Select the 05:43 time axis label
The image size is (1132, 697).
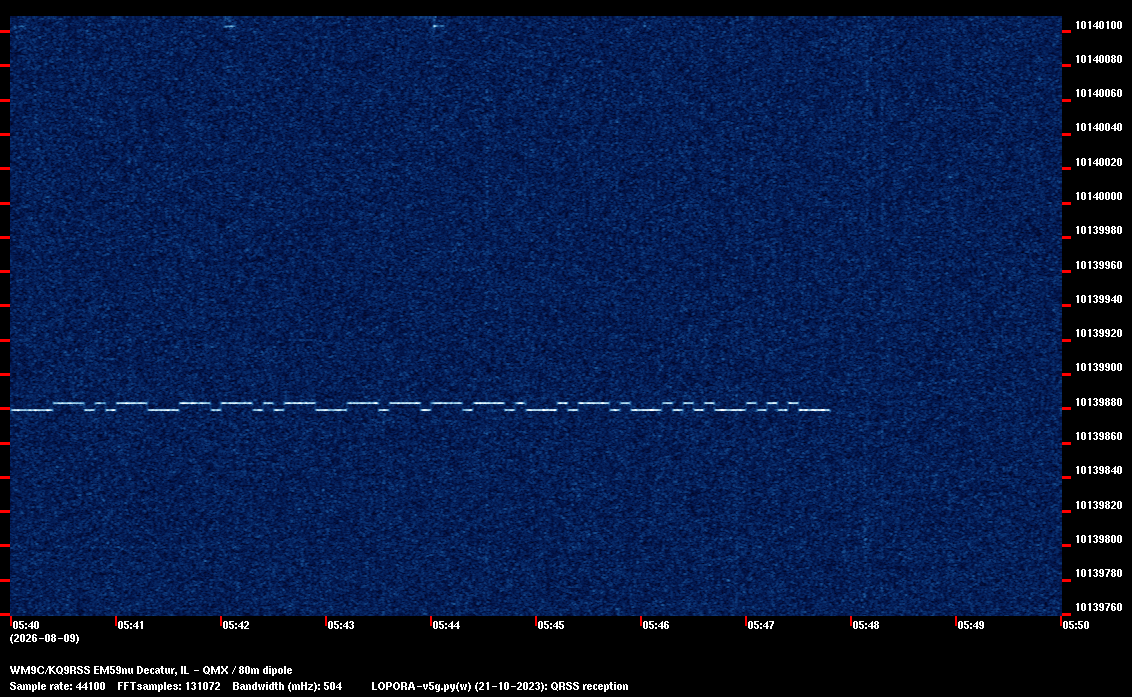[x=341, y=625]
